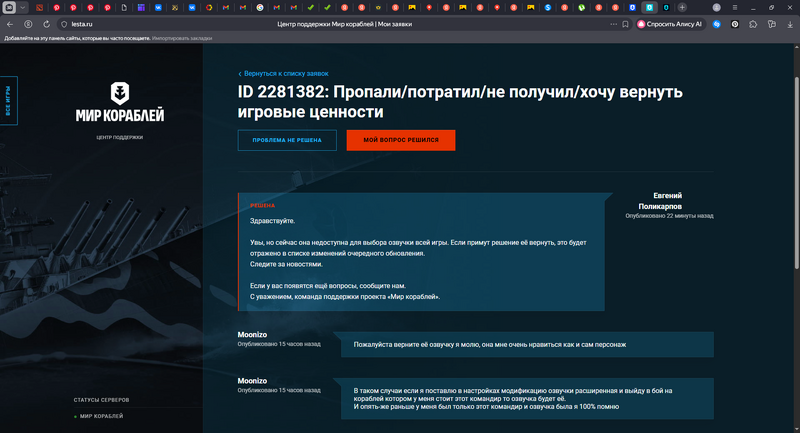
Task: Click Проблема не решена button
Action: [x=287, y=140]
